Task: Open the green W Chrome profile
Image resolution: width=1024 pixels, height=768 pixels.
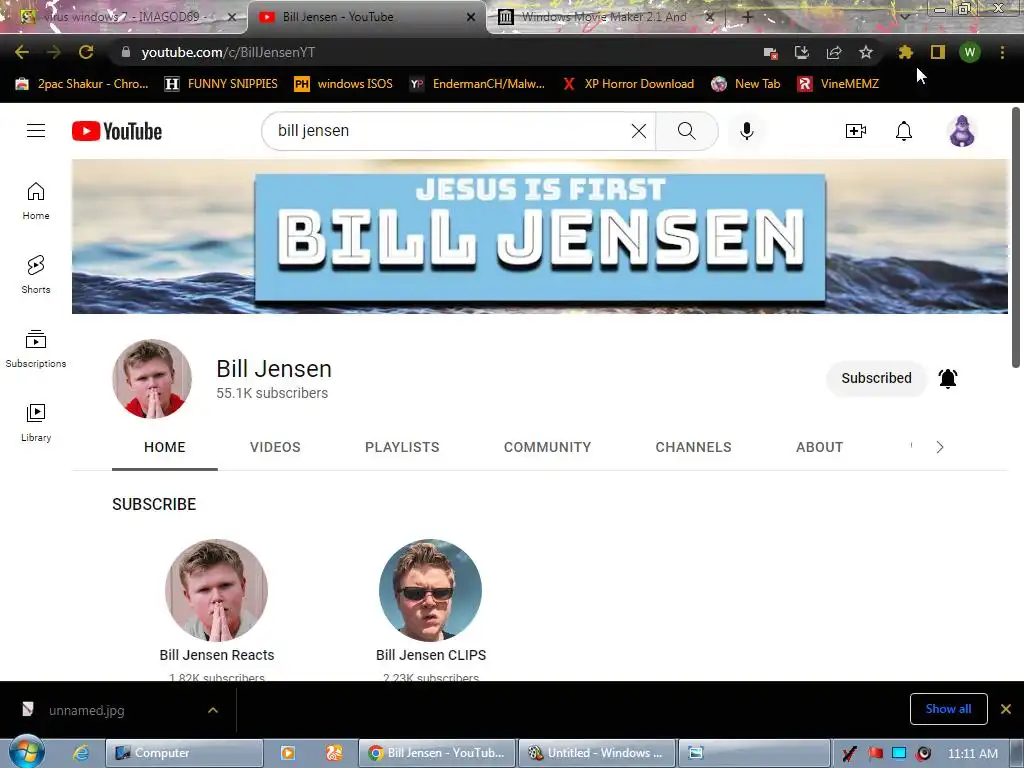Action: click(970, 52)
